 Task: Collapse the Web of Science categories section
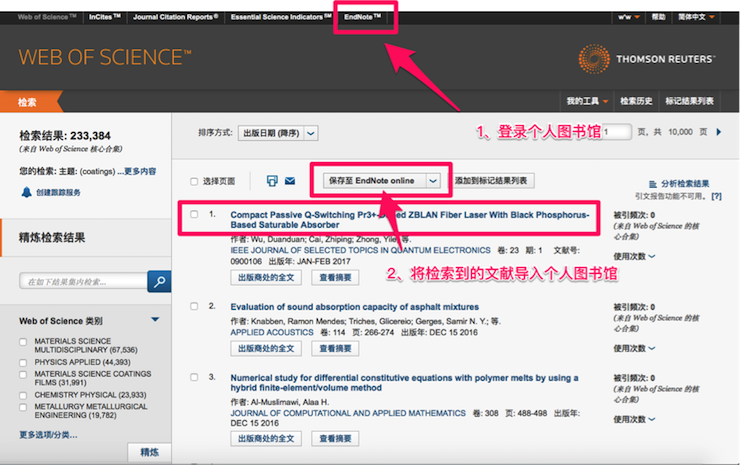pyautogui.click(x=155, y=320)
